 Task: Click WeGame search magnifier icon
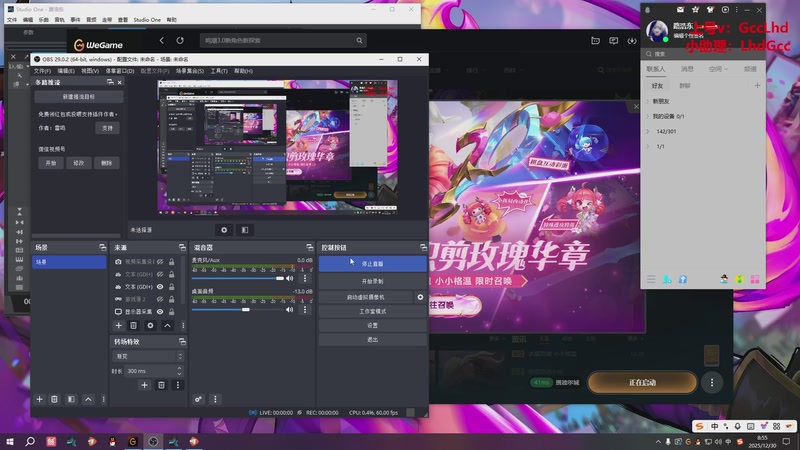point(359,40)
